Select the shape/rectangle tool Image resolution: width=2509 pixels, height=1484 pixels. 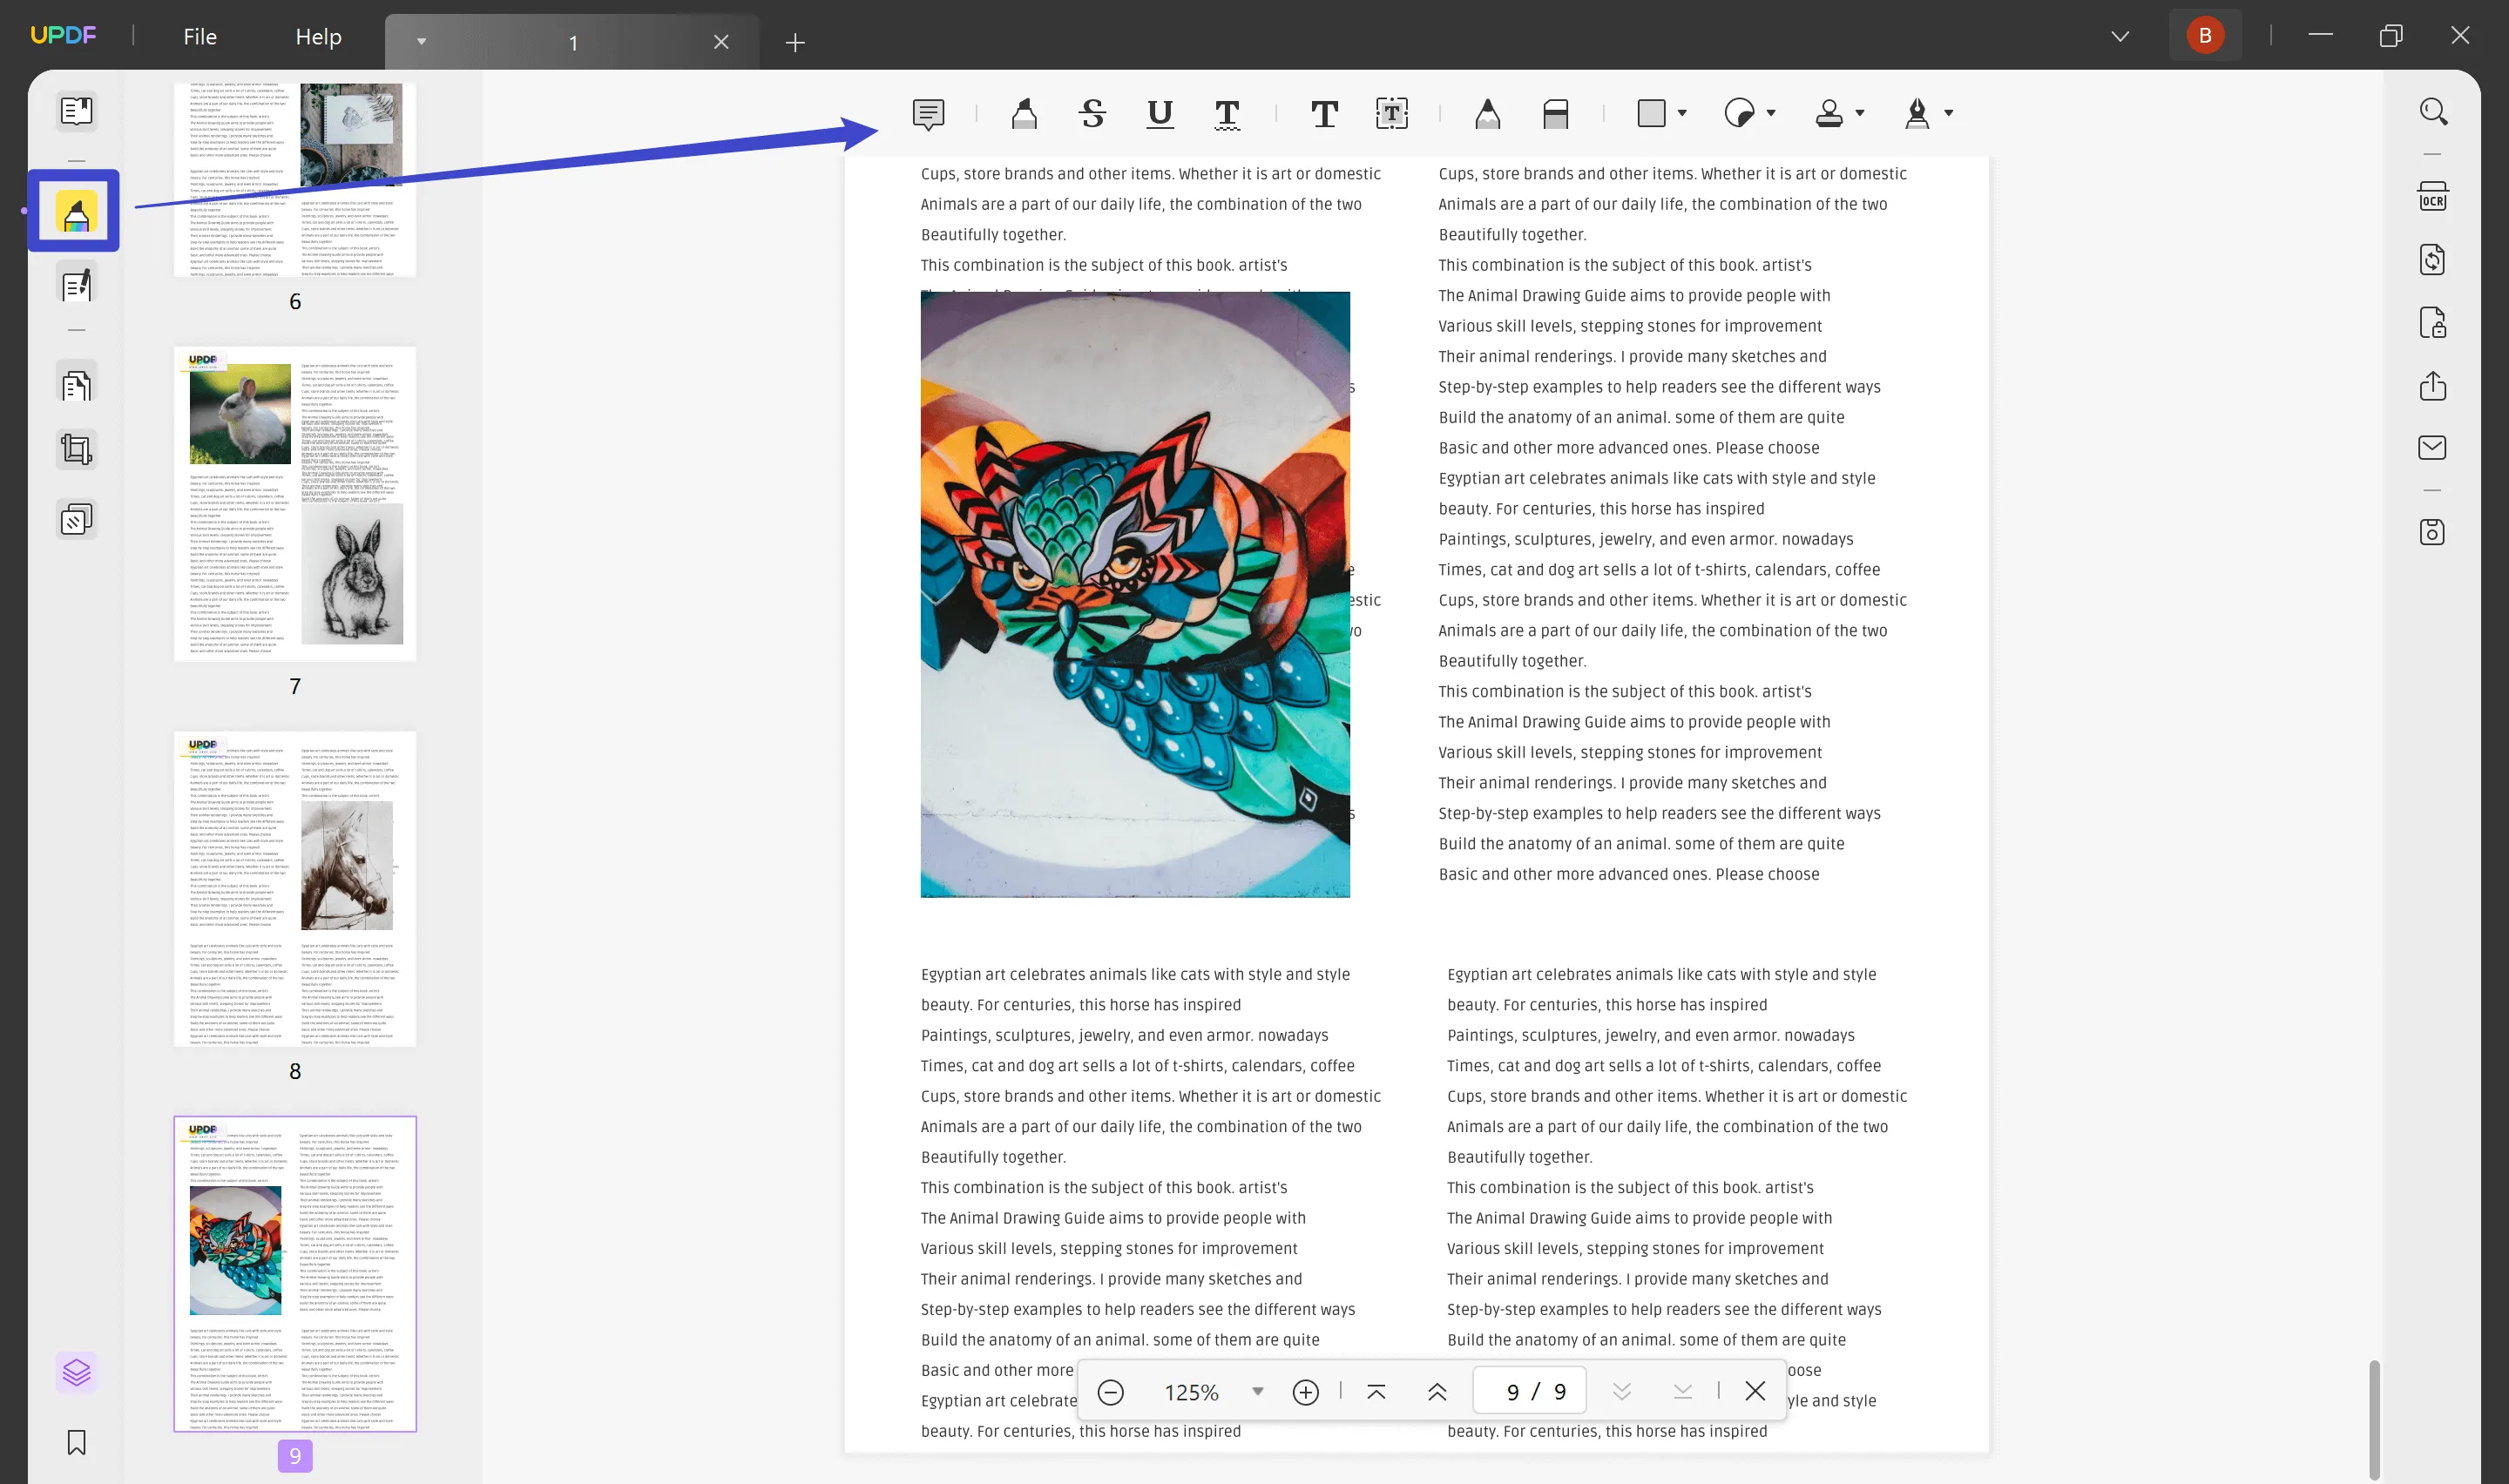tap(1654, 113)
